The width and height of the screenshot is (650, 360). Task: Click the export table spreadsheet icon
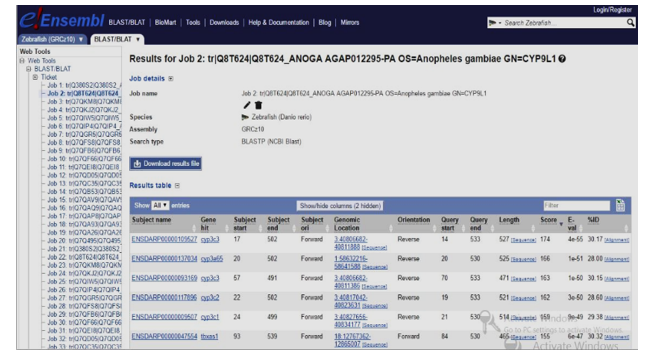pyautogui.click(x=620, y=205)
